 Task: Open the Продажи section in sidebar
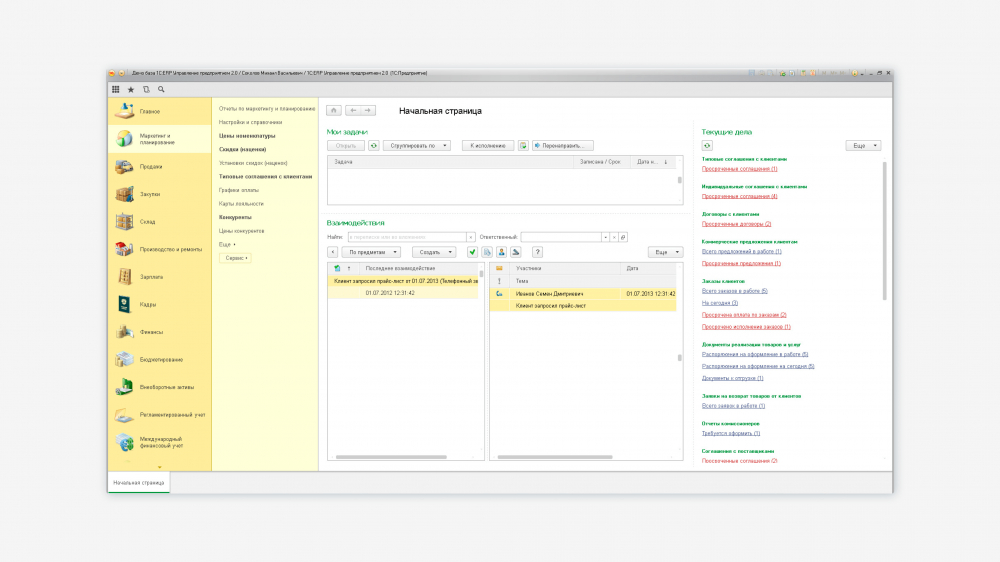[150, 167]
